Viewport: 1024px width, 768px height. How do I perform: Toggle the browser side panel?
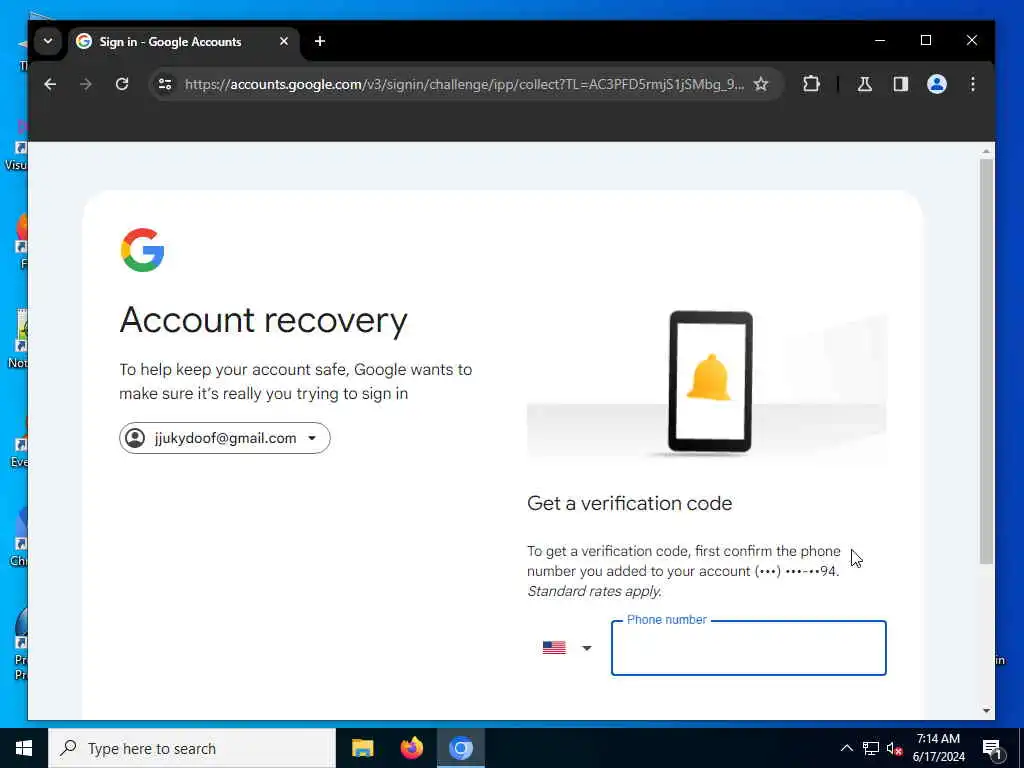point(901,84)
